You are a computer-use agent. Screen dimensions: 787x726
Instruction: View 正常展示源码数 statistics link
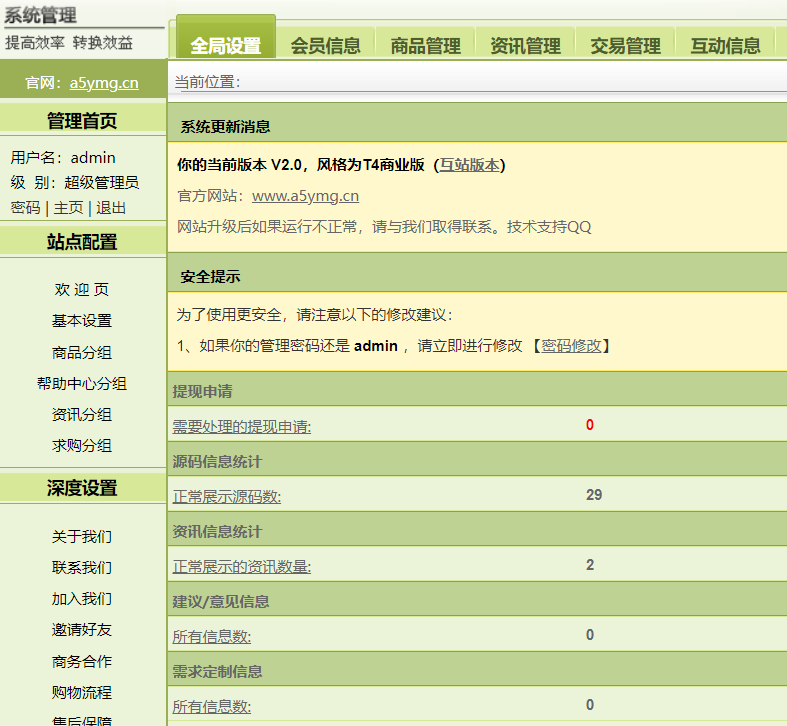(x=226, y=497)
